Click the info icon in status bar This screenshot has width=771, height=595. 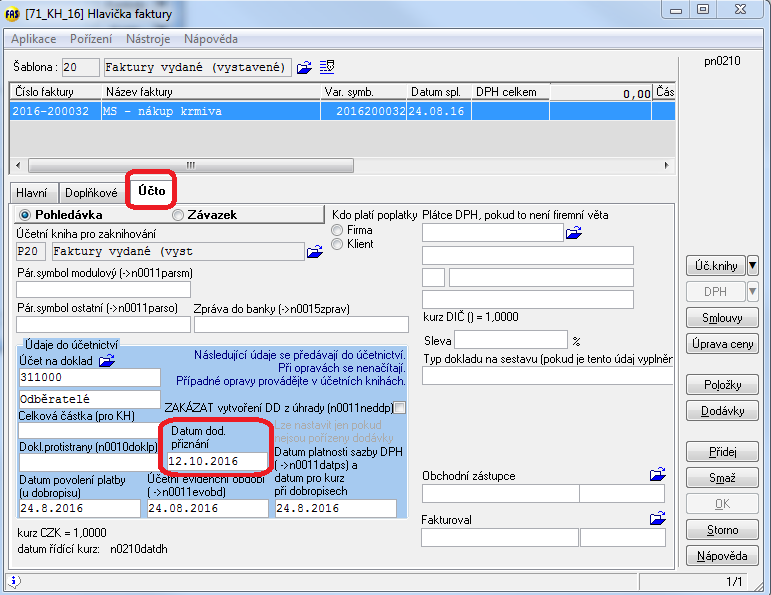click(x=14, y=581)
